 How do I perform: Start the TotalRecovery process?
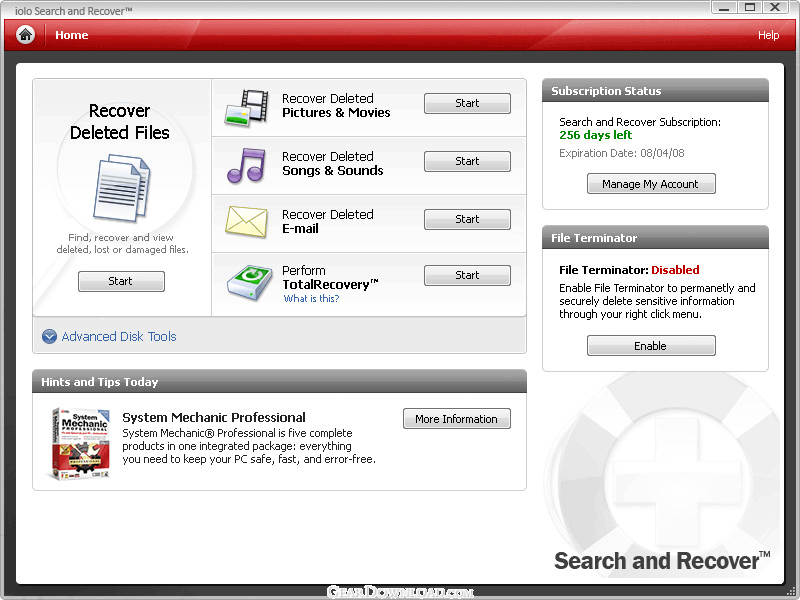467,276
